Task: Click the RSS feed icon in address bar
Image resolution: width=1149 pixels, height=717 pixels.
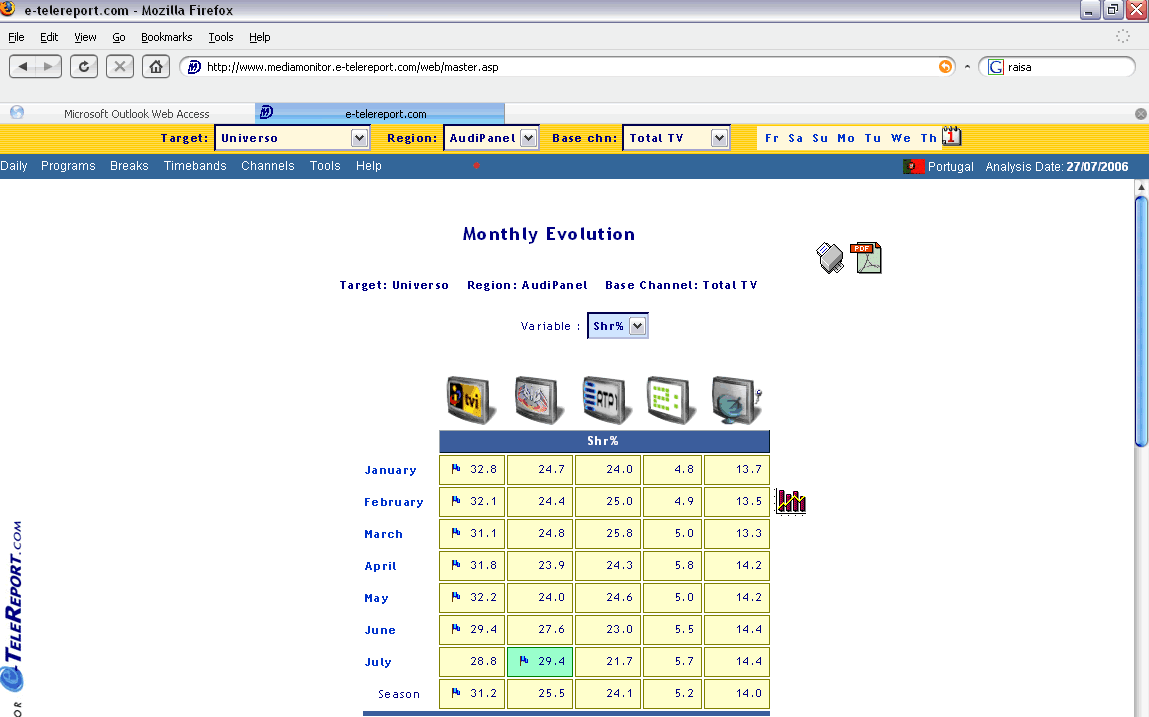Action: 945,67
